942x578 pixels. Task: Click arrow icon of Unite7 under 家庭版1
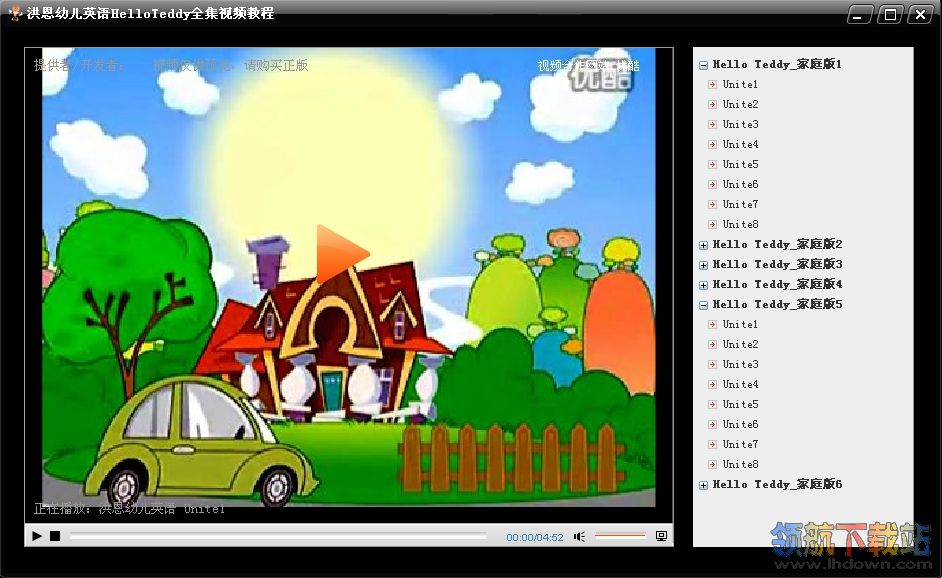tap(713, 204)
